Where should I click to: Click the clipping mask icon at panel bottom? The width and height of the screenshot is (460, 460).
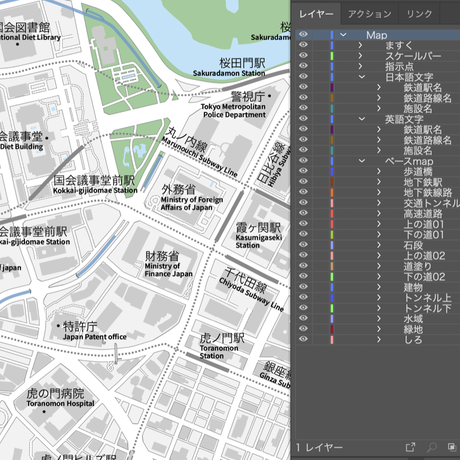[452, 447]
